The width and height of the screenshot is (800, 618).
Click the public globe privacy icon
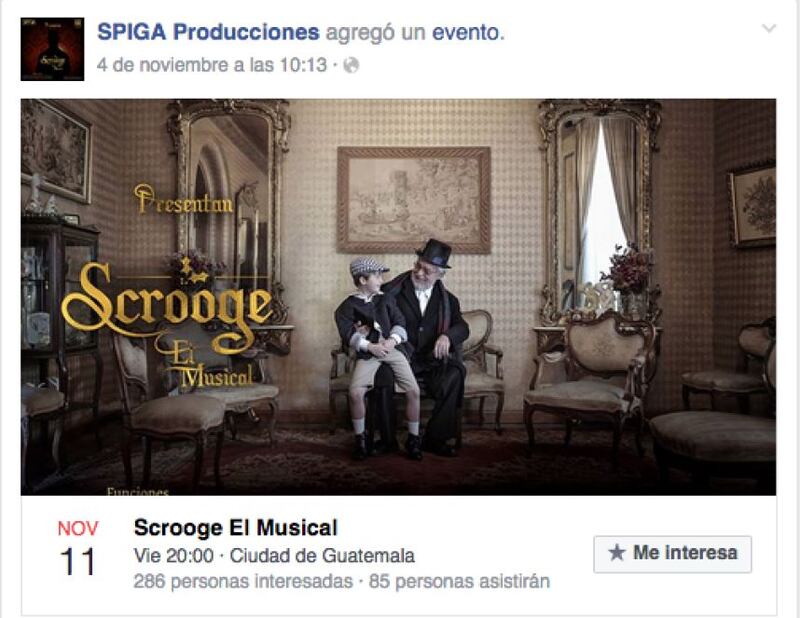[351, 65]
